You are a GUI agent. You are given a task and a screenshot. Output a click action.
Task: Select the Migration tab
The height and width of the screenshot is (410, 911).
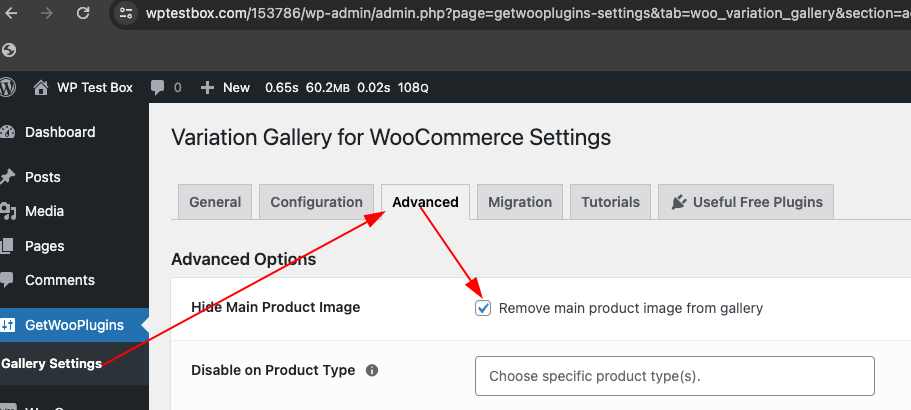tap(520, 202)
